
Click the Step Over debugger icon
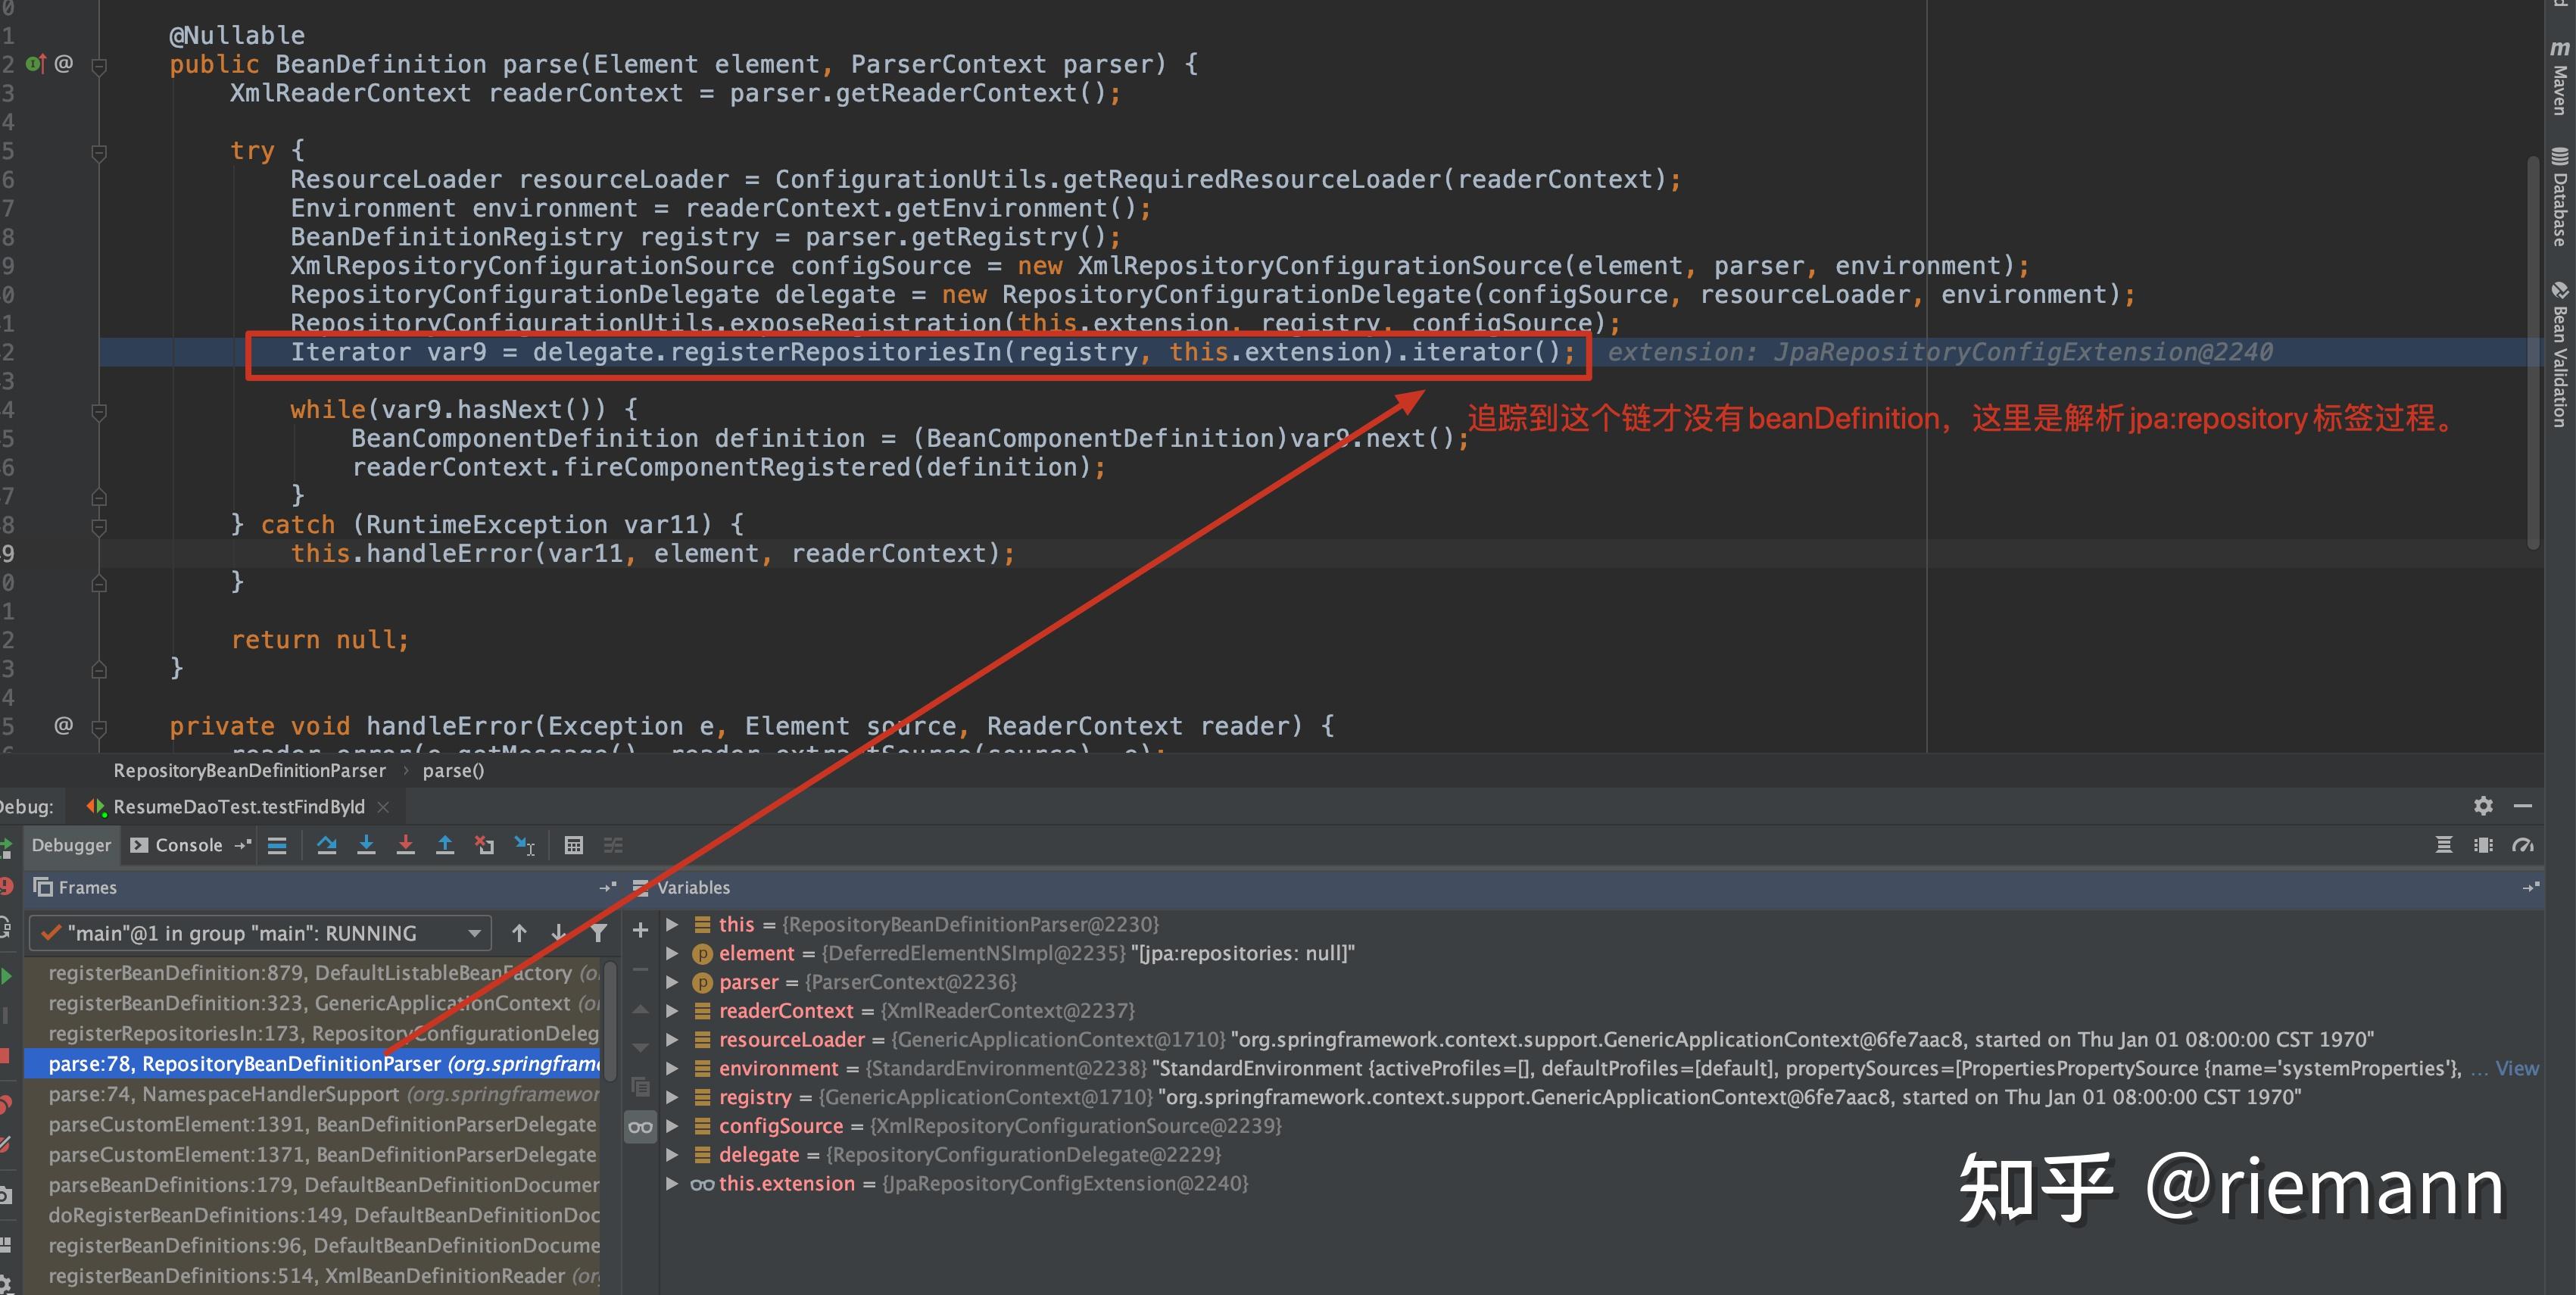point(326,845)
